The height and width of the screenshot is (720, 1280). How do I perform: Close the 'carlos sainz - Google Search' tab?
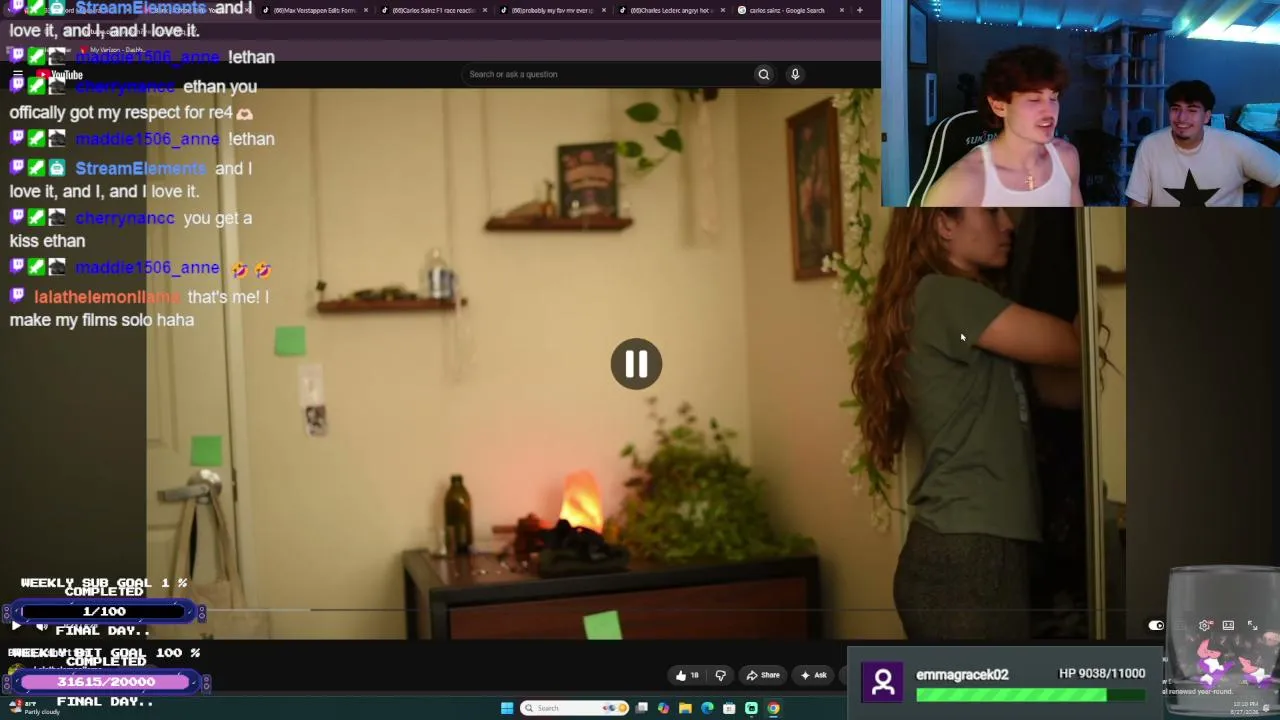842,10
